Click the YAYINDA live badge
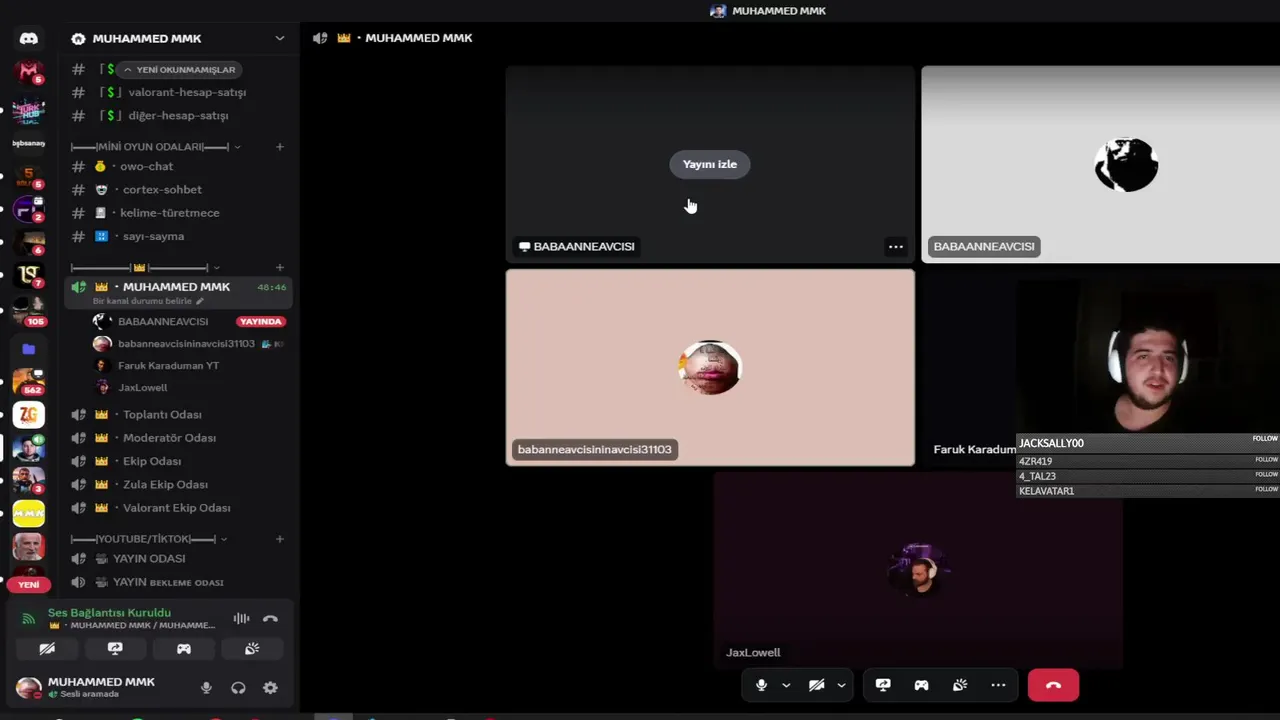This screenshot has height=720, width=1280. pyautogui.click(x=261, y=322)
